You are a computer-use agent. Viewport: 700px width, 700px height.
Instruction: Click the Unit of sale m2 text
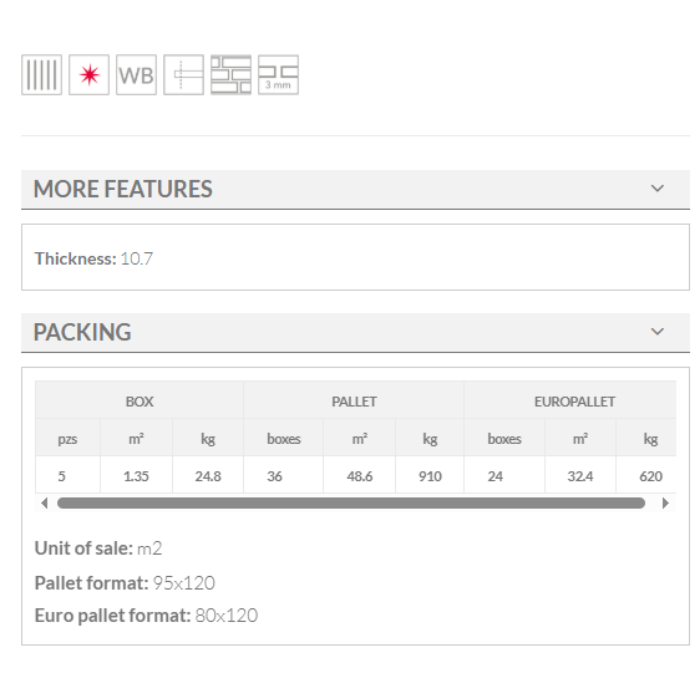tap(149, 548)
